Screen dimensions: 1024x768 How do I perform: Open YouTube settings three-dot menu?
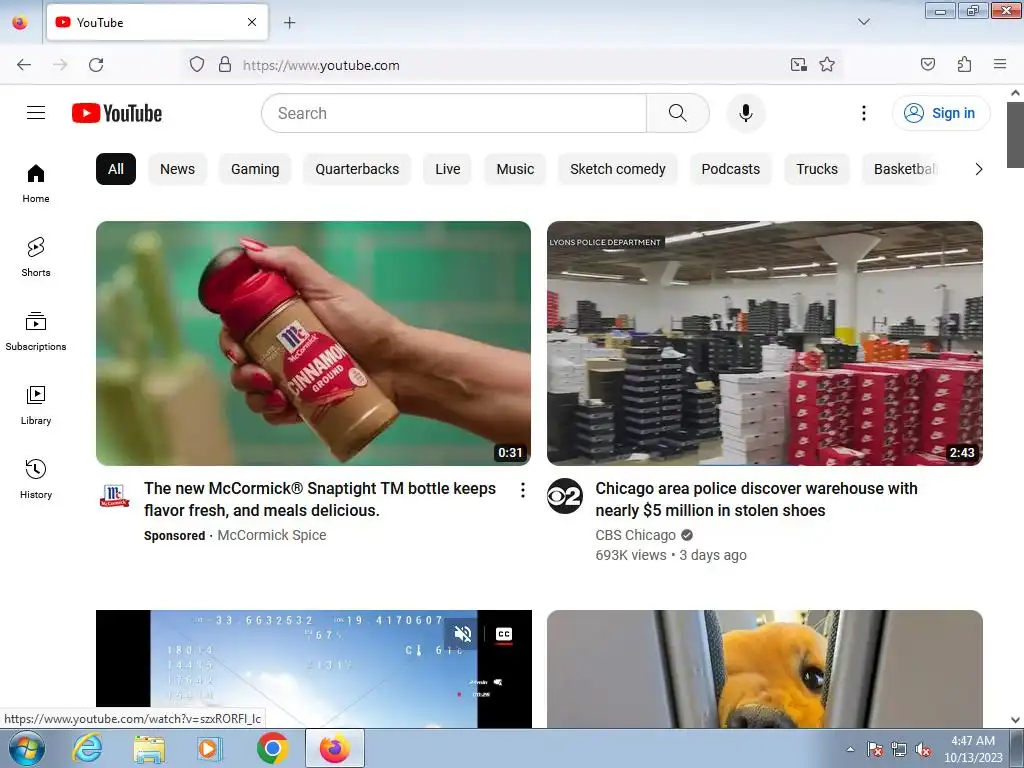pos(863,113)
